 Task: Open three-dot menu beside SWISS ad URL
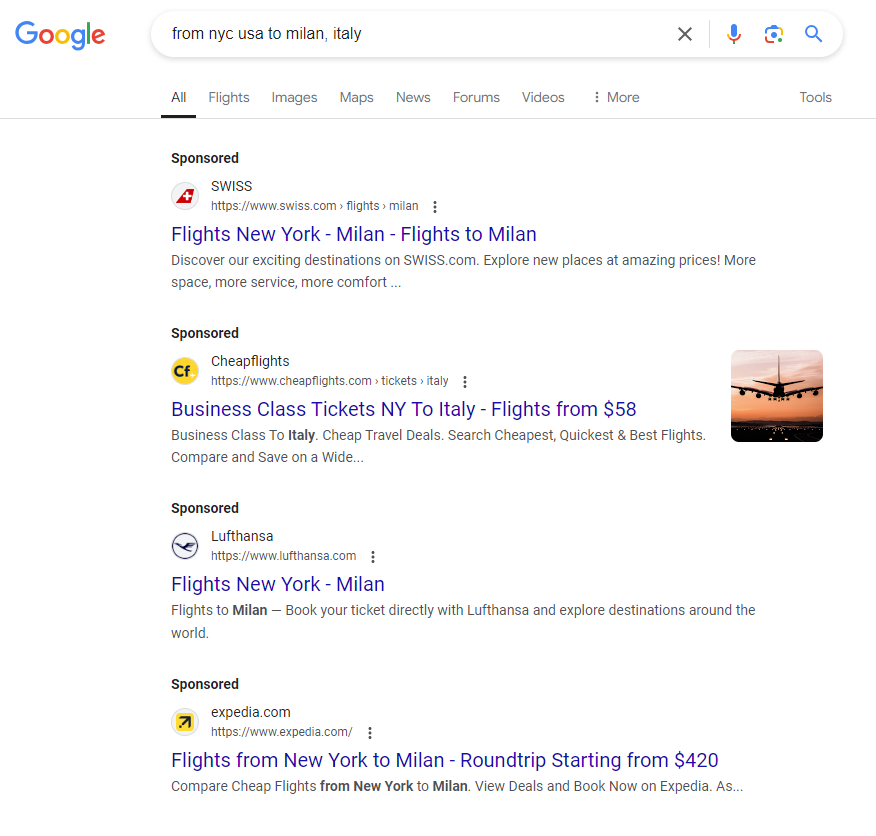pyautogui.click(x=434, y=207)
